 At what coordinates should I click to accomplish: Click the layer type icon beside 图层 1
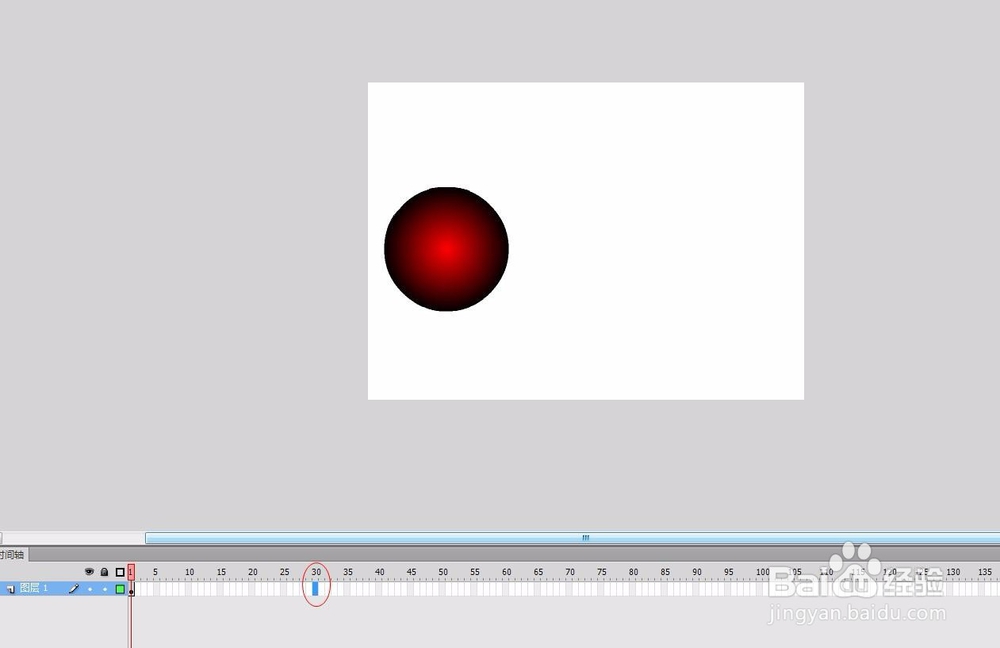tap(10, 589)
